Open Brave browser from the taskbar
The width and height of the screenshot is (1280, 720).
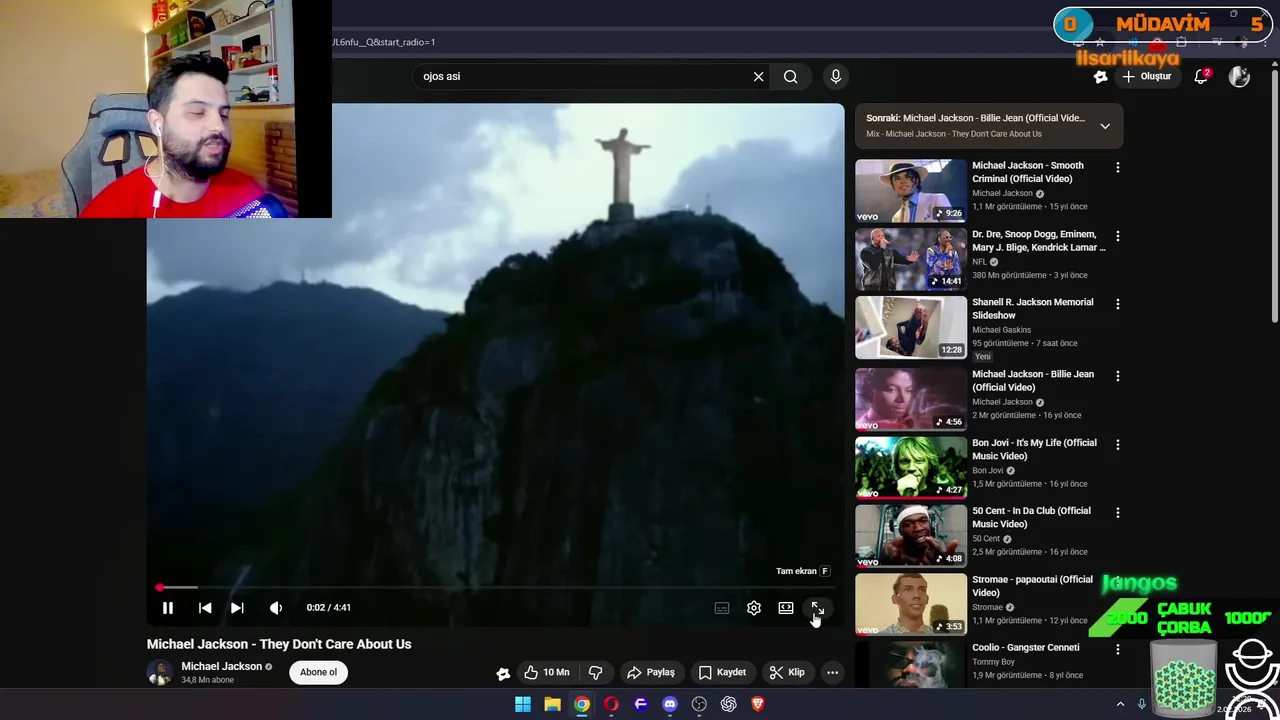(x=758, y=704)
